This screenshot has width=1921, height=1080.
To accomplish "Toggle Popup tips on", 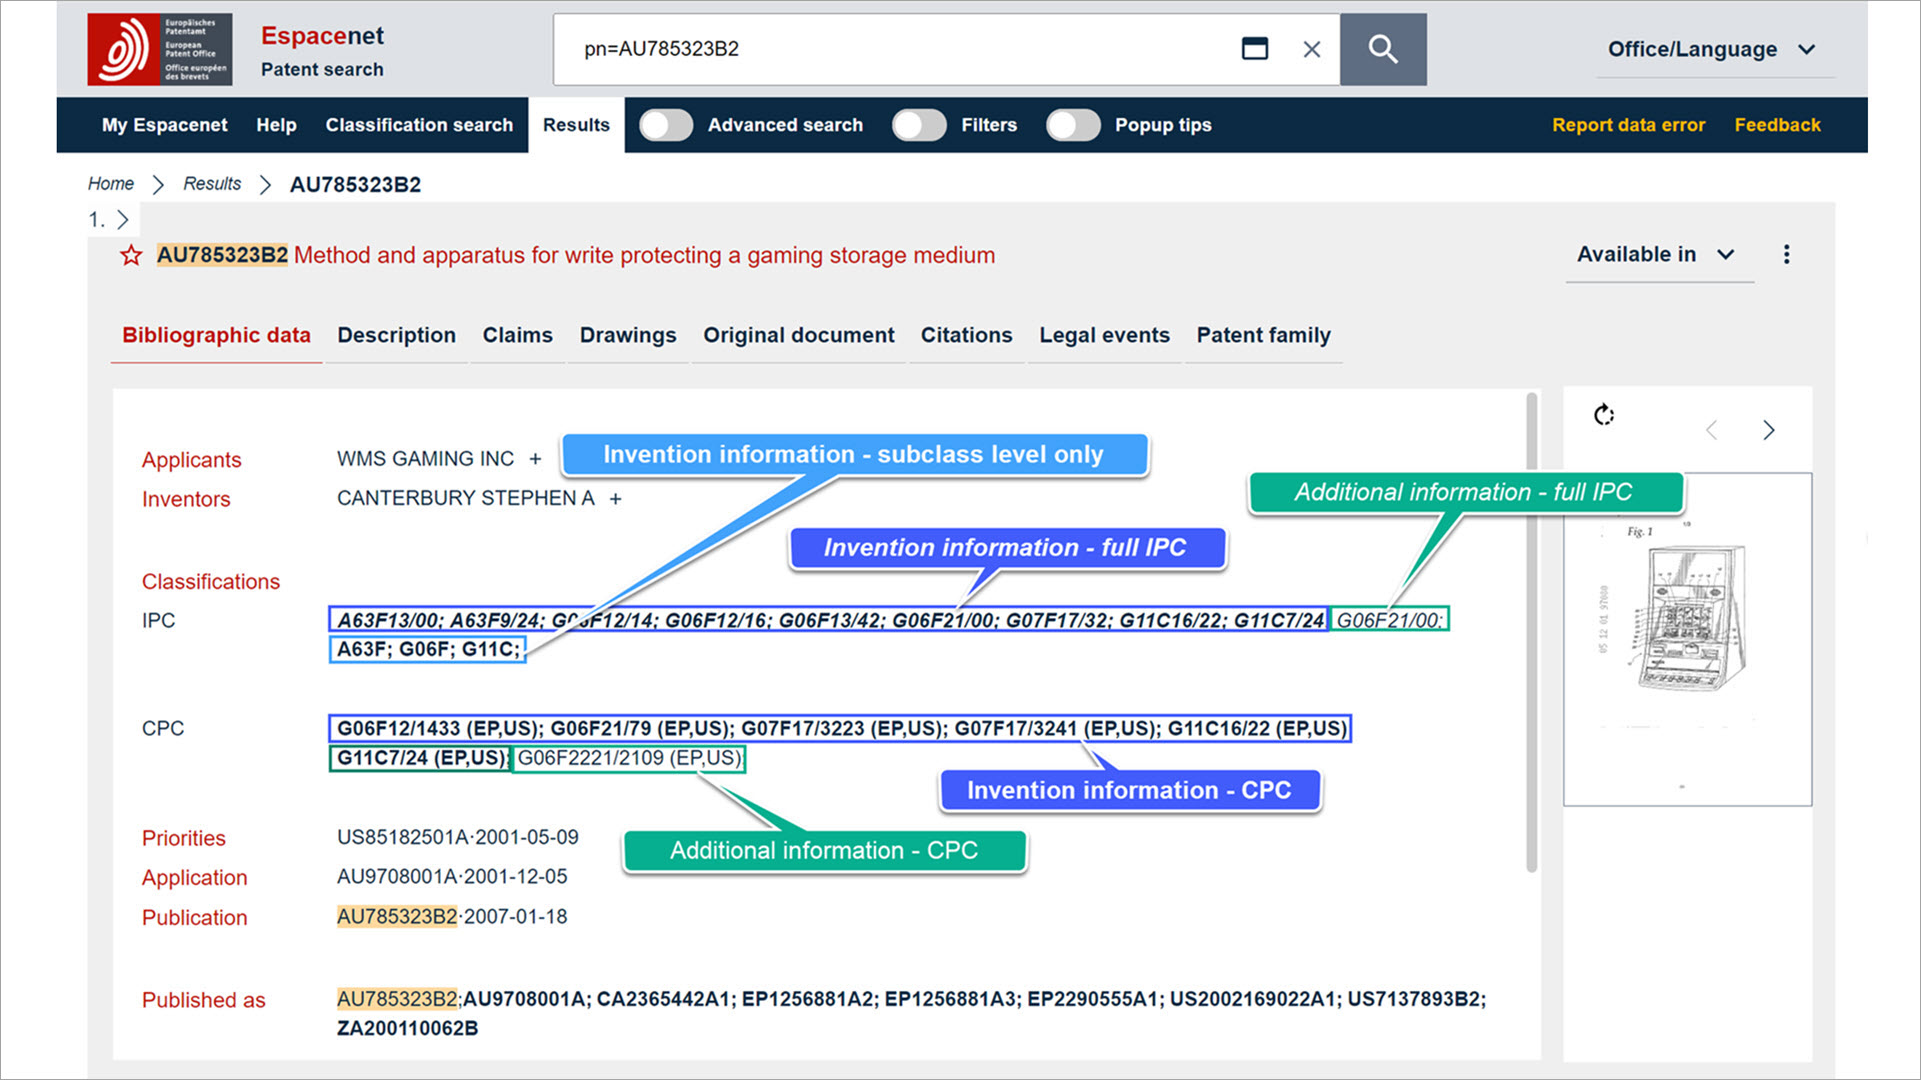I will click(x=1073, y=125).
